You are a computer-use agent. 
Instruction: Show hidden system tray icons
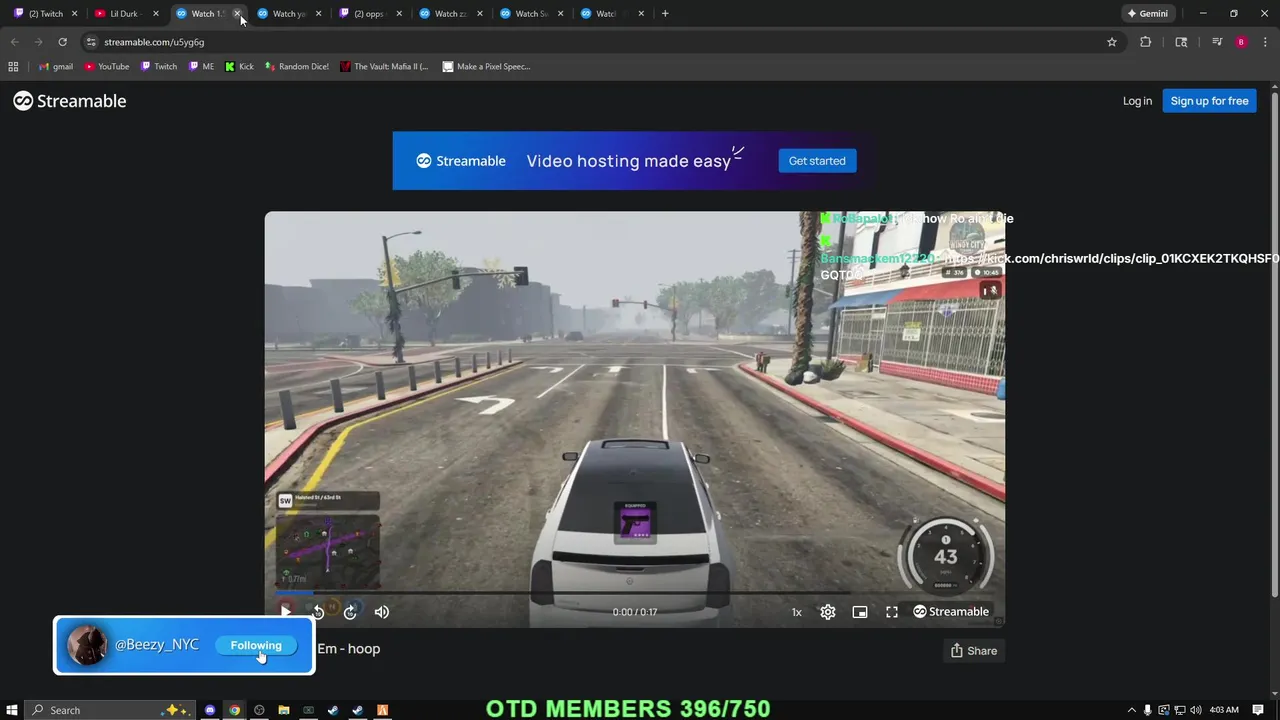pos(1131,710)
